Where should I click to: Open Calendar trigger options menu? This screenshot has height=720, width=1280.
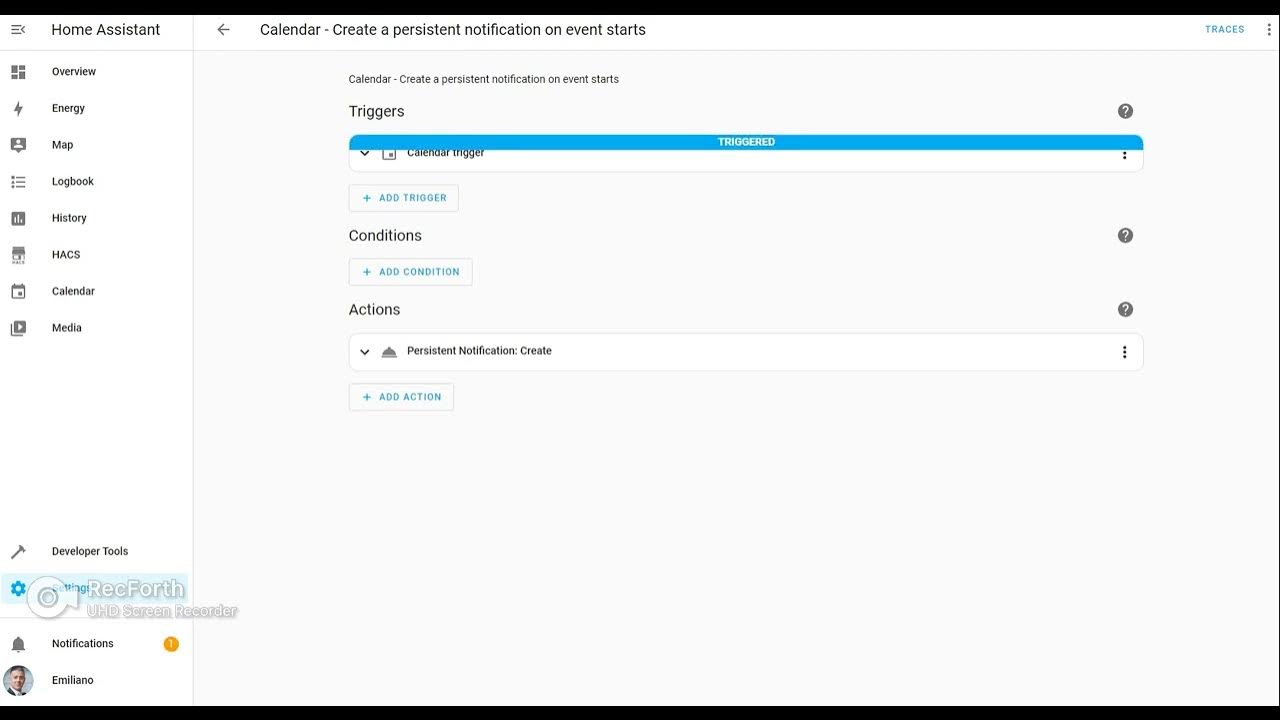pyautogui.click(x=1124, y=155)
